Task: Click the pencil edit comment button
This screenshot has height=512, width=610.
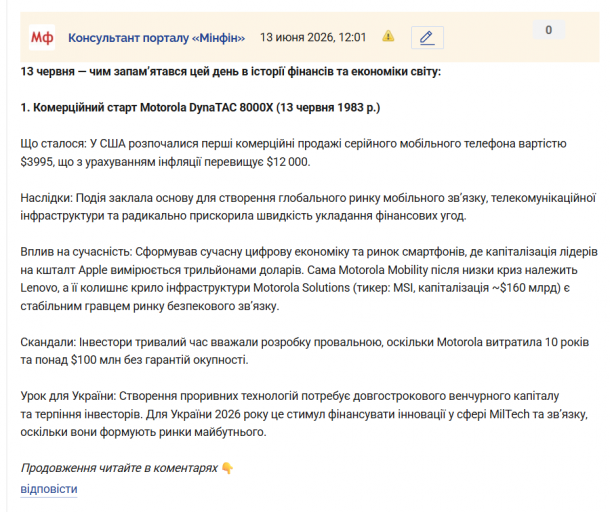Action: click(x=427, y=38)
